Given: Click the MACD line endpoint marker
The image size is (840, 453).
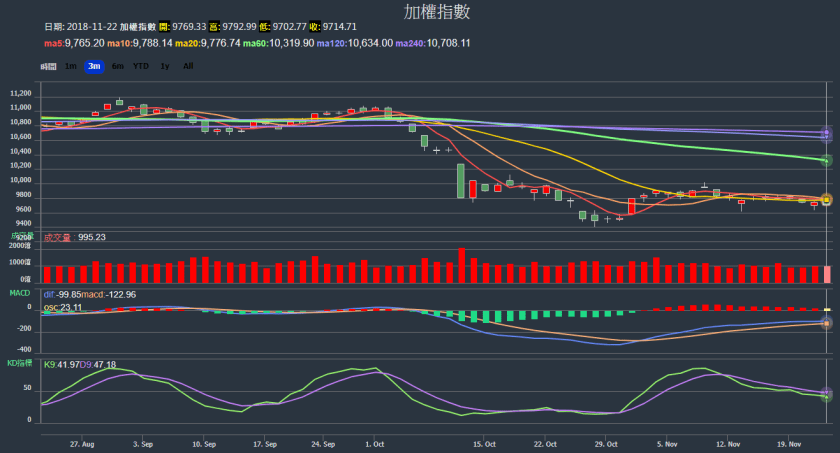Looking at the screenshot, I should 827,323.
